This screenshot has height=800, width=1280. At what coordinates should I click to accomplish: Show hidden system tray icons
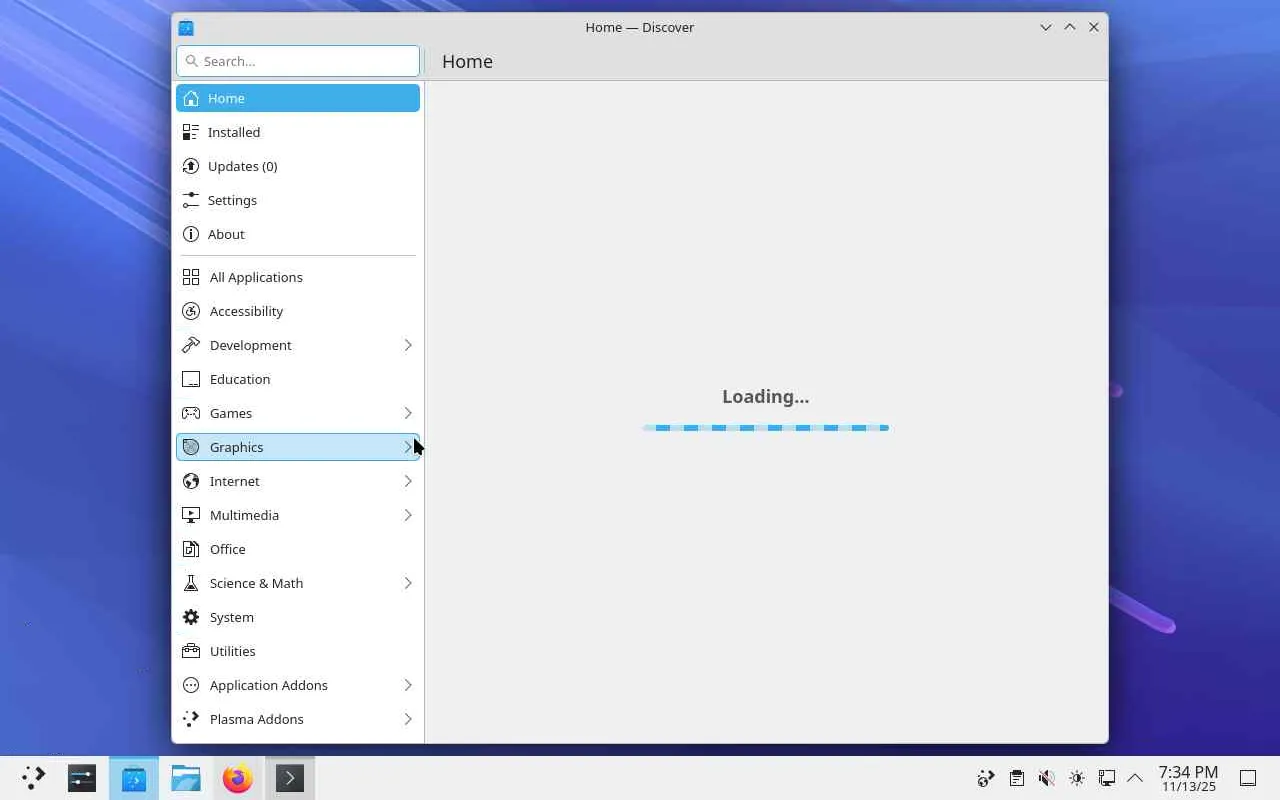pos(1135,778)
